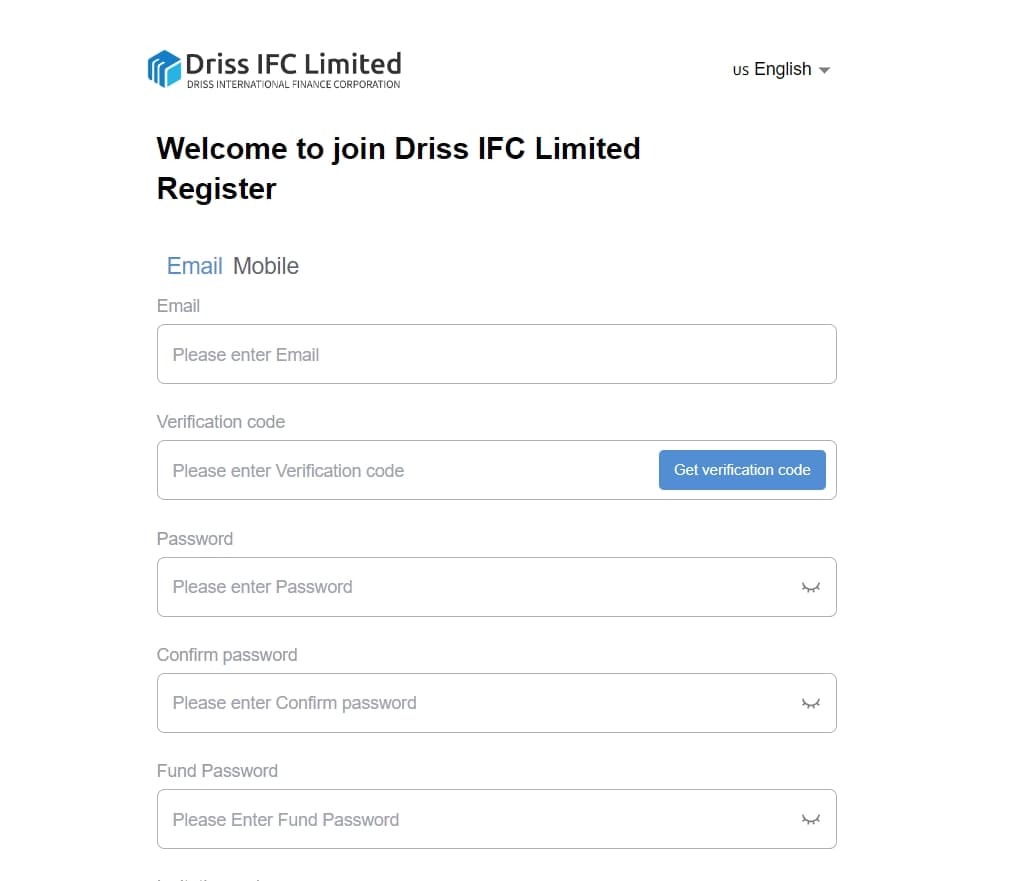Expand the language dropdown arrow
The image size is (1016, 881).
tap(824, 70)
